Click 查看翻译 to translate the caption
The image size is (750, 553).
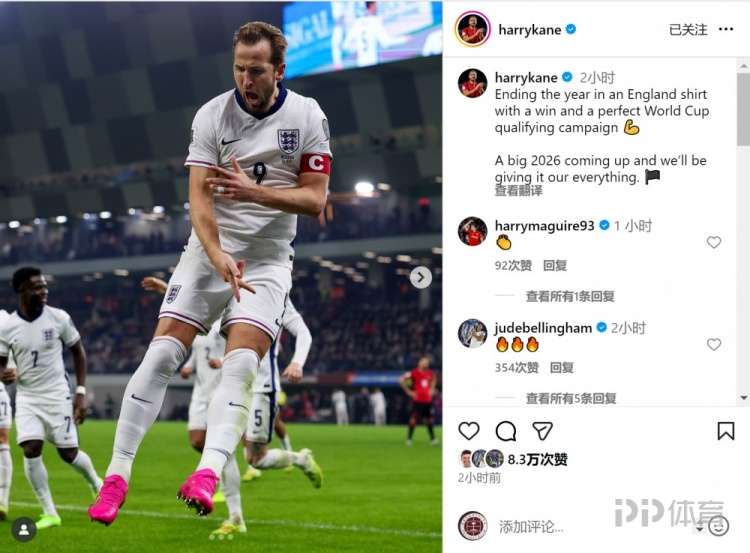pyautogui.click(x=518, y=191)
